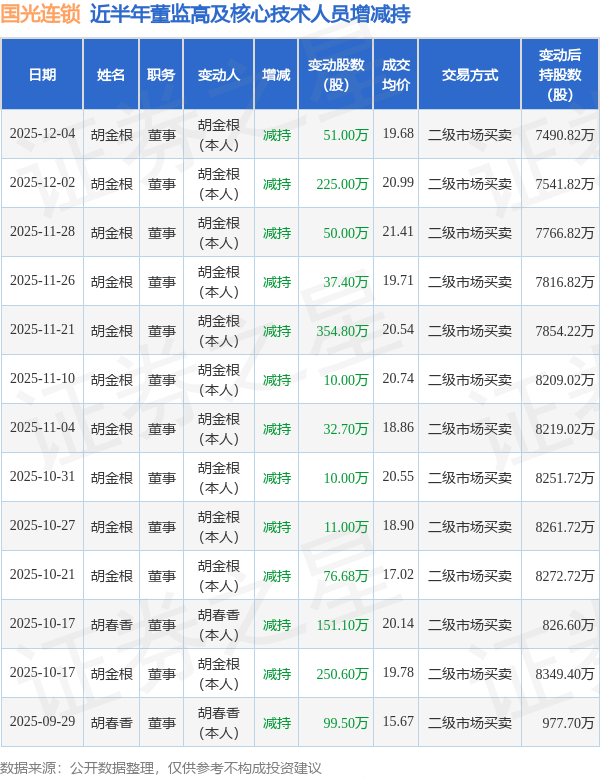Click the average price 19.68
Screen dimensions: 600x777
click(x=398, y=133)
